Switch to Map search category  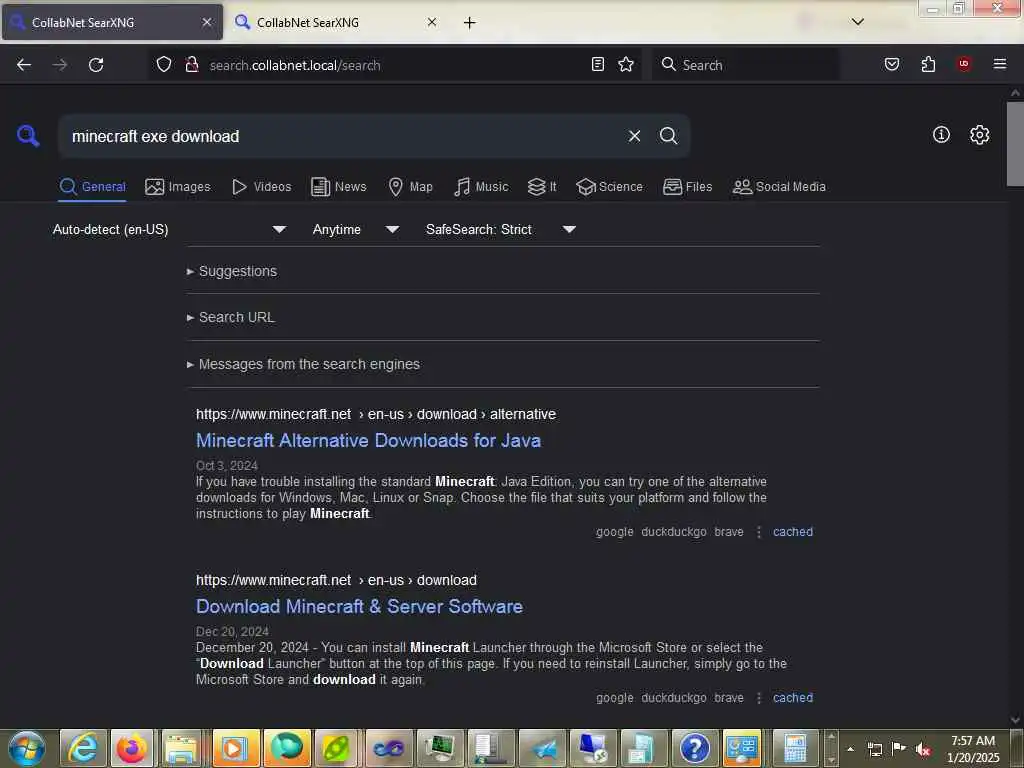pyautogui.click(x=410, y=187)
